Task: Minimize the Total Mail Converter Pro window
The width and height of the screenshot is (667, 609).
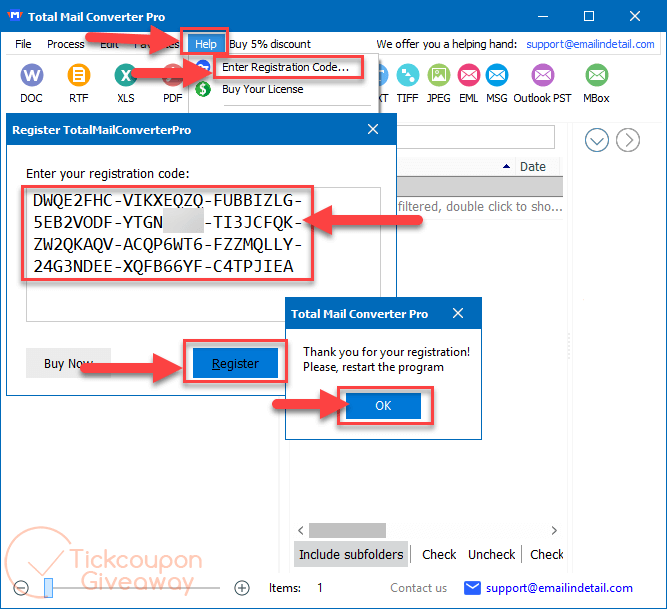Action: [x=542, y=16]
